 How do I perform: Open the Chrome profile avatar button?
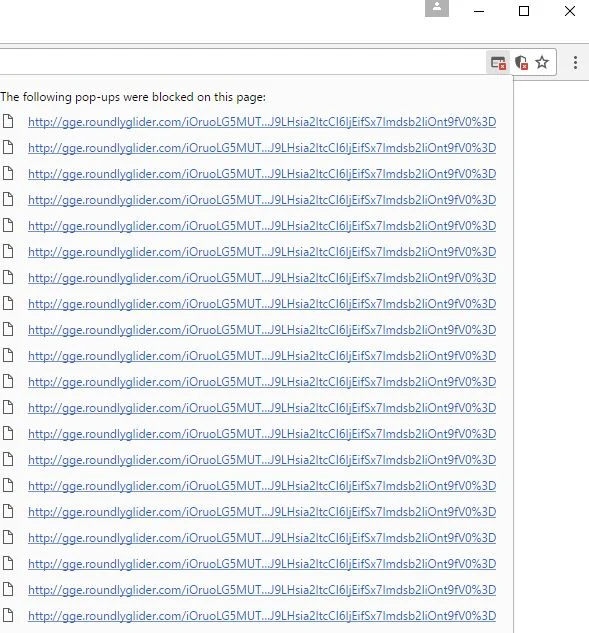point(437,8)
